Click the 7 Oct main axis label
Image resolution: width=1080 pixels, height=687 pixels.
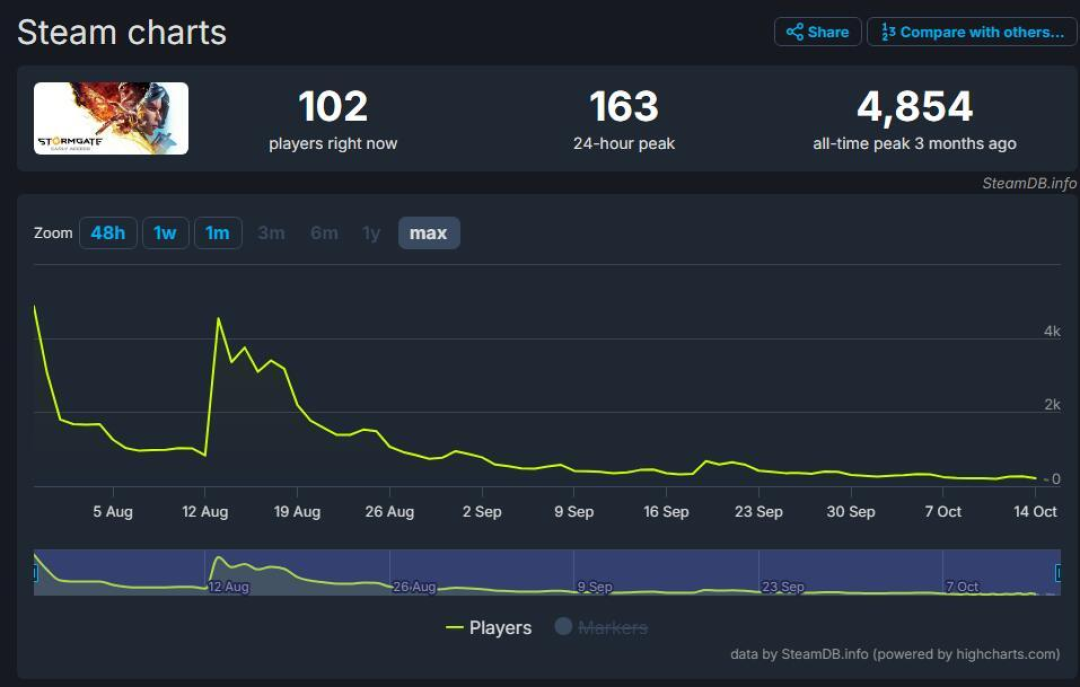click(943, 511)
